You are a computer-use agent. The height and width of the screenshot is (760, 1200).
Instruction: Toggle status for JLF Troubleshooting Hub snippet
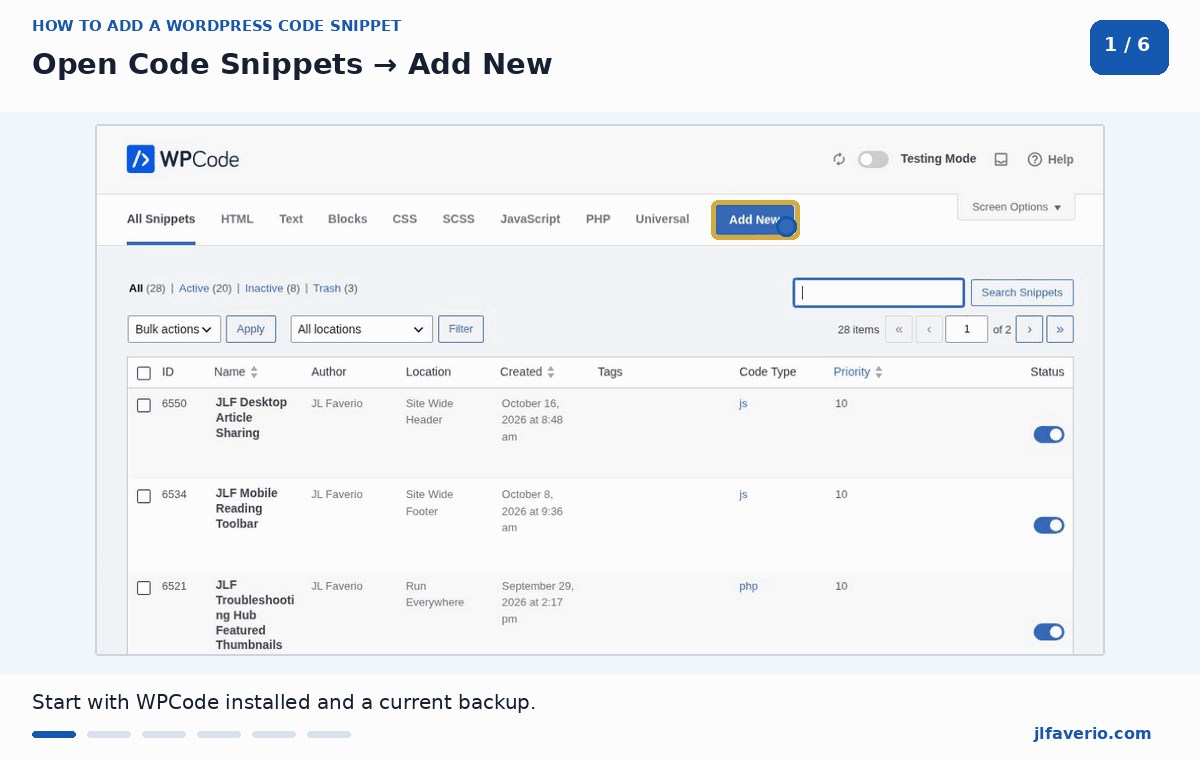pyautogui.click(x=1049, y=632)
